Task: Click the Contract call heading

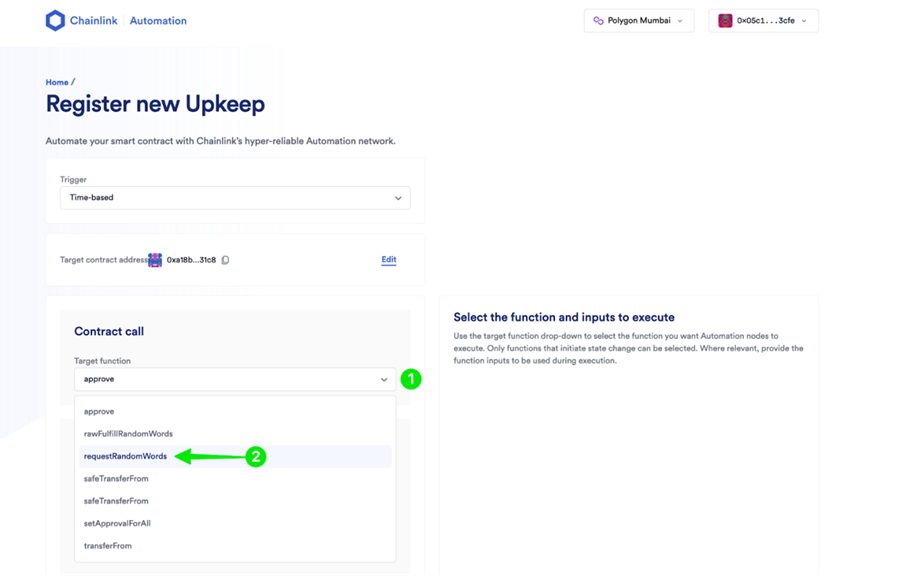Action: (109, 331)
